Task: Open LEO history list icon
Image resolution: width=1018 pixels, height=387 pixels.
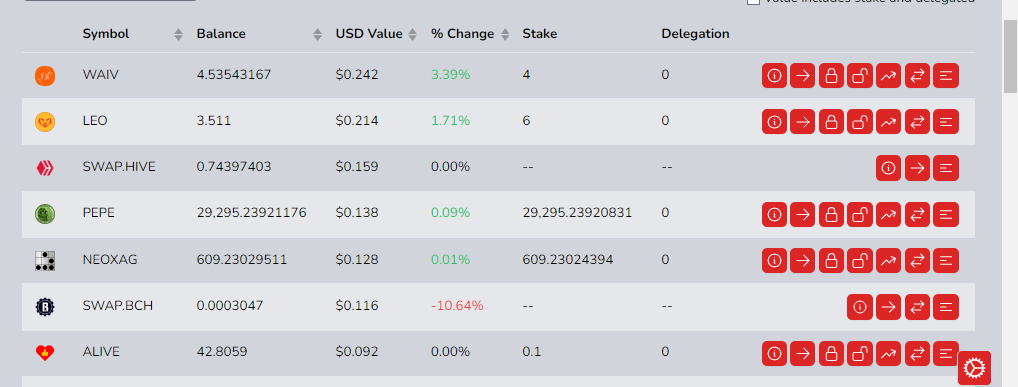Action: pyautogui.click(x=946, y=121)
